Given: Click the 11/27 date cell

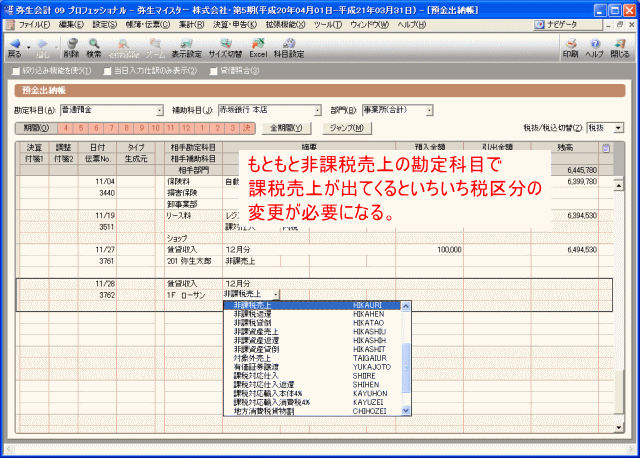Looking at the screenshot, I should (x=97, y=250).
